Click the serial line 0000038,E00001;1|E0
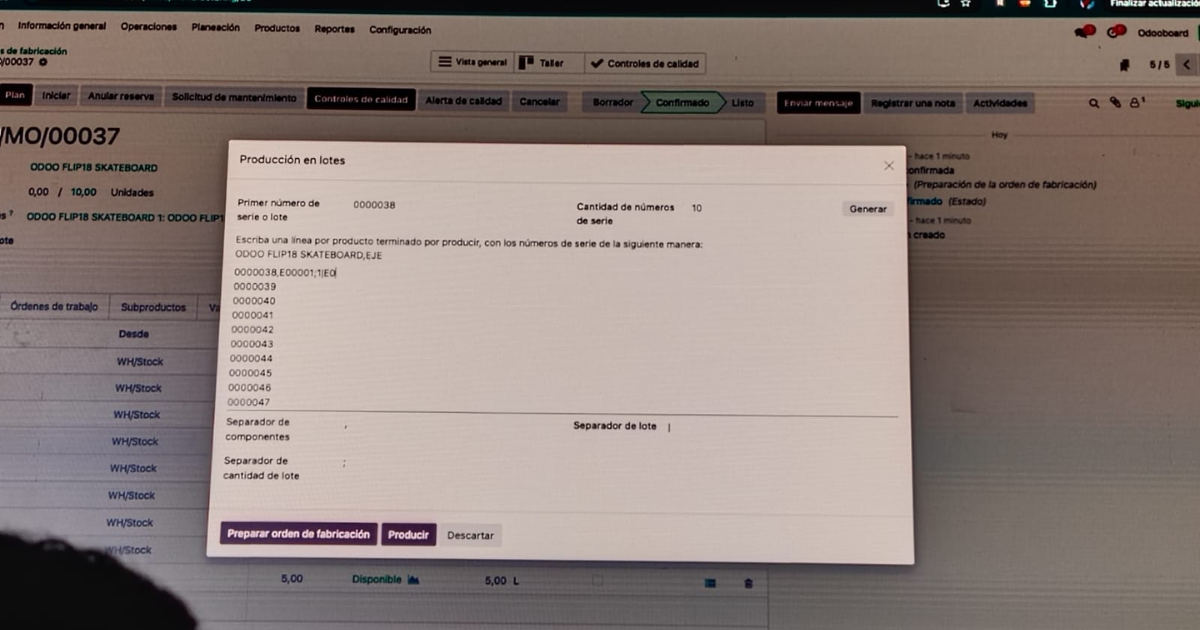This screenshot has width=1200, height=630. [x=285, y=272]
